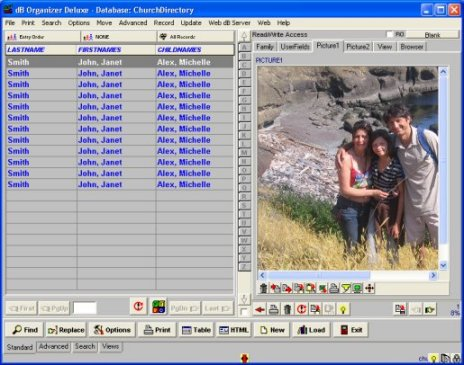The height and width of the screenshot is (365, 464).
Task: Open the File menu
Action: (10, 23)
